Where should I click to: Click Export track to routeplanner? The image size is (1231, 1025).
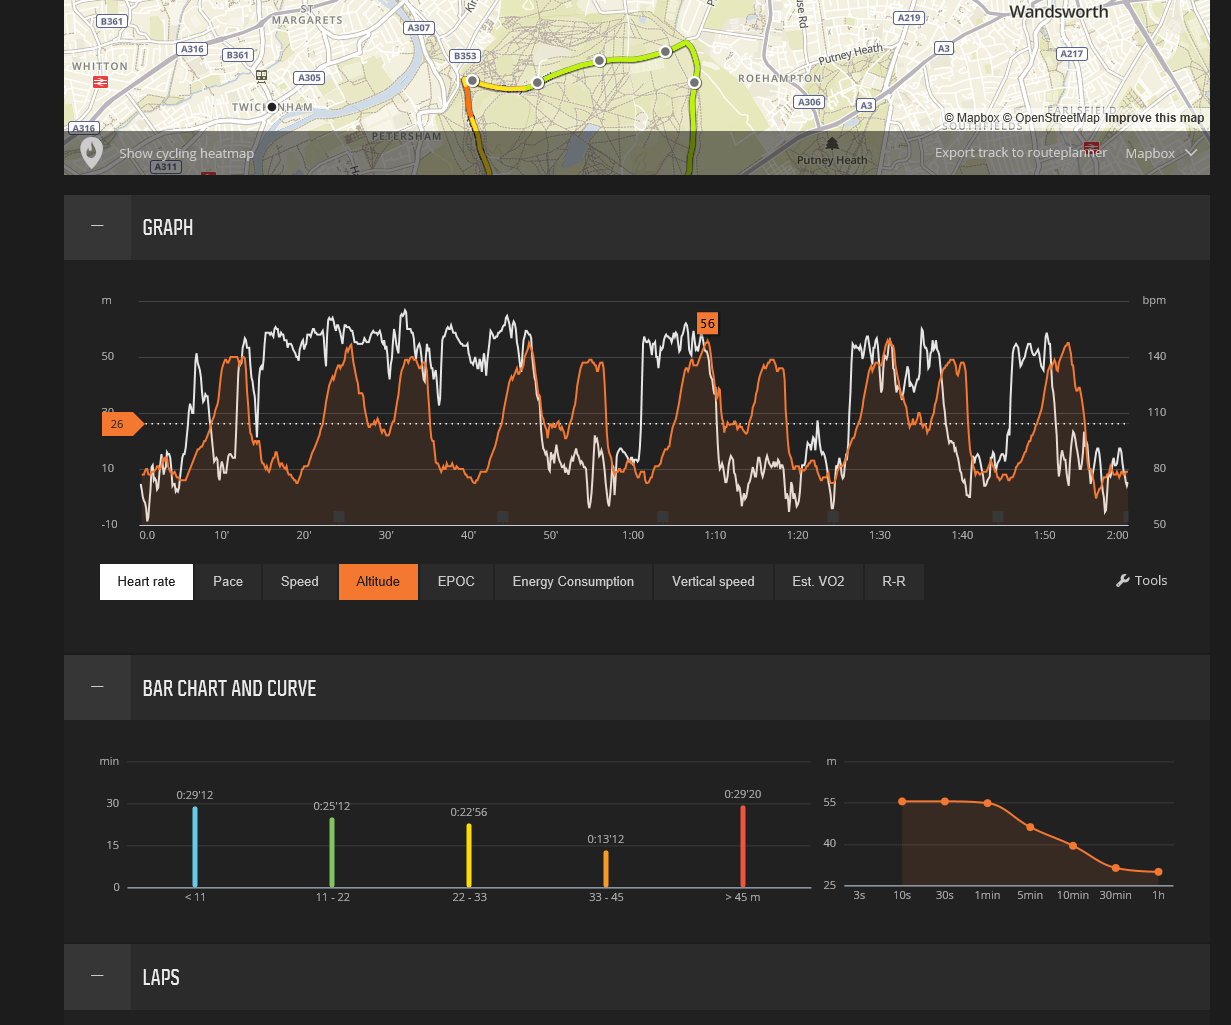pos(1021,153)
